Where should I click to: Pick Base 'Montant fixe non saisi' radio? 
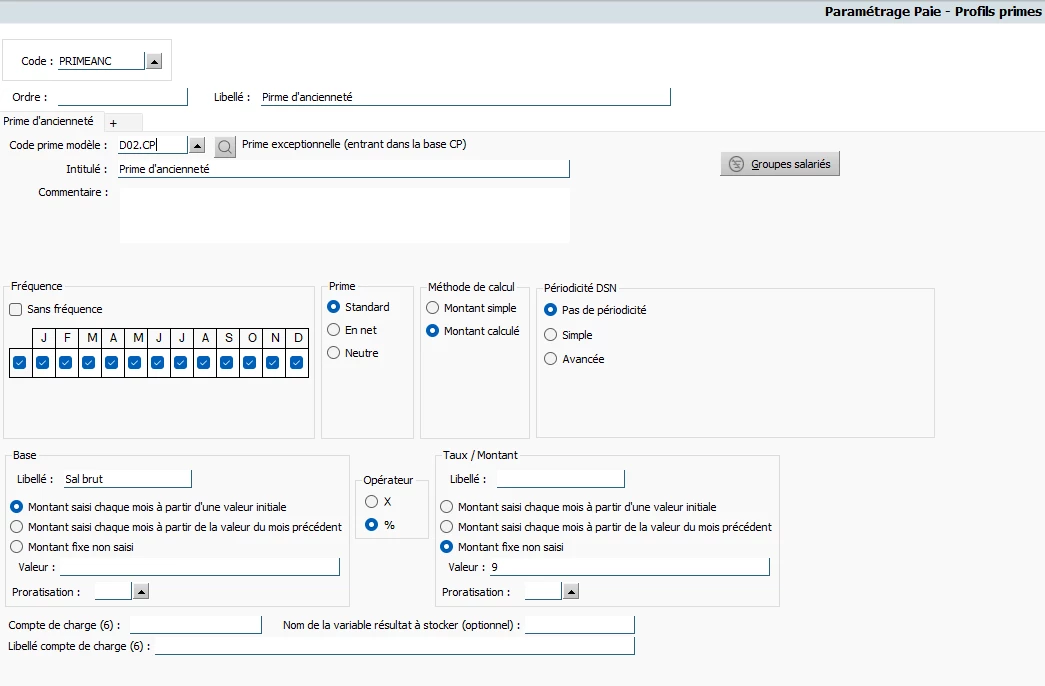click(x=17, y=547)
